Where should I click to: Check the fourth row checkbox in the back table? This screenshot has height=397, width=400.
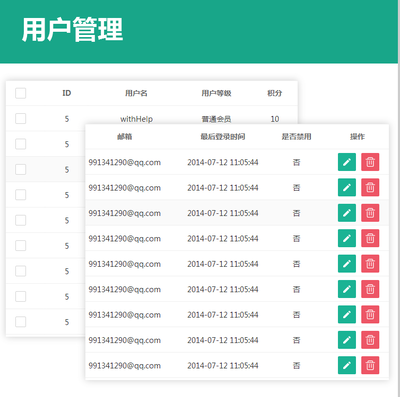(x=21, y=195)
